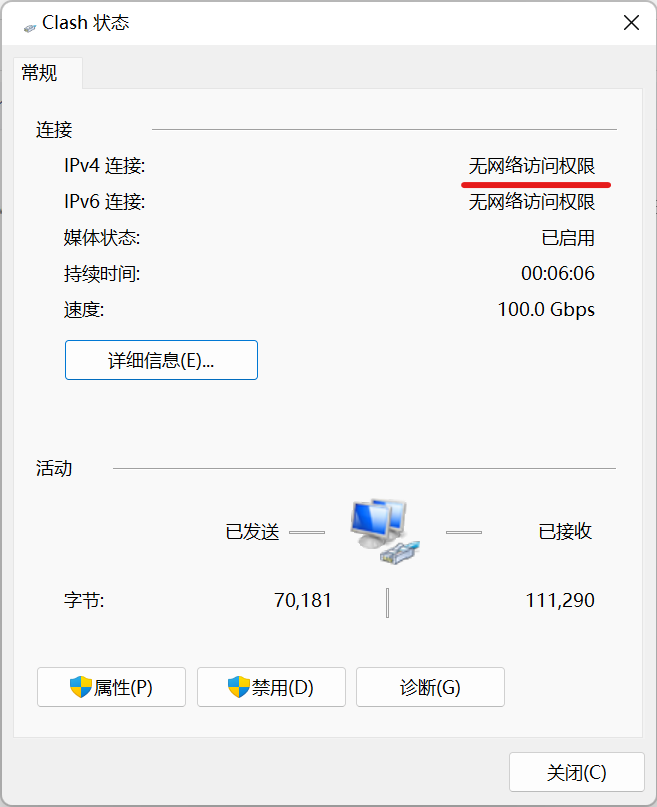The image size is (657, 807).
Task: Click the 持续时间 label
Action: 102,273
